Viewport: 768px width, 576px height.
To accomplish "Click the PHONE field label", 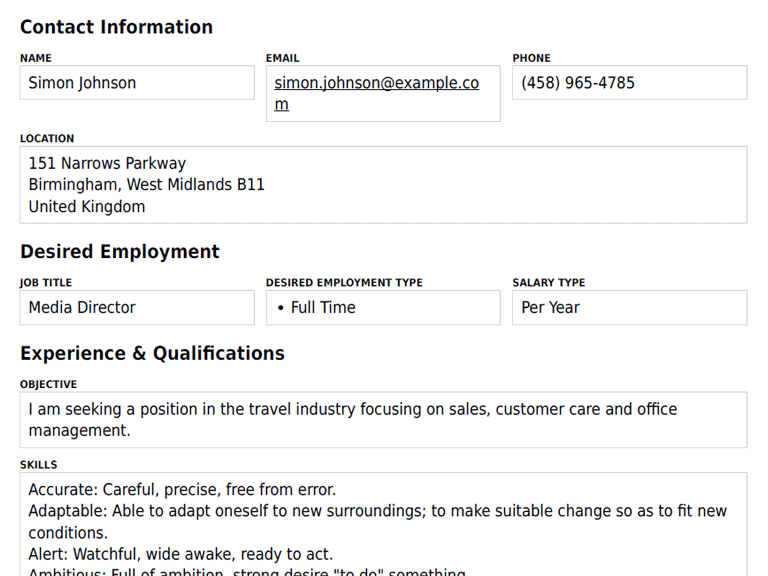I will (x=531, y=58).
